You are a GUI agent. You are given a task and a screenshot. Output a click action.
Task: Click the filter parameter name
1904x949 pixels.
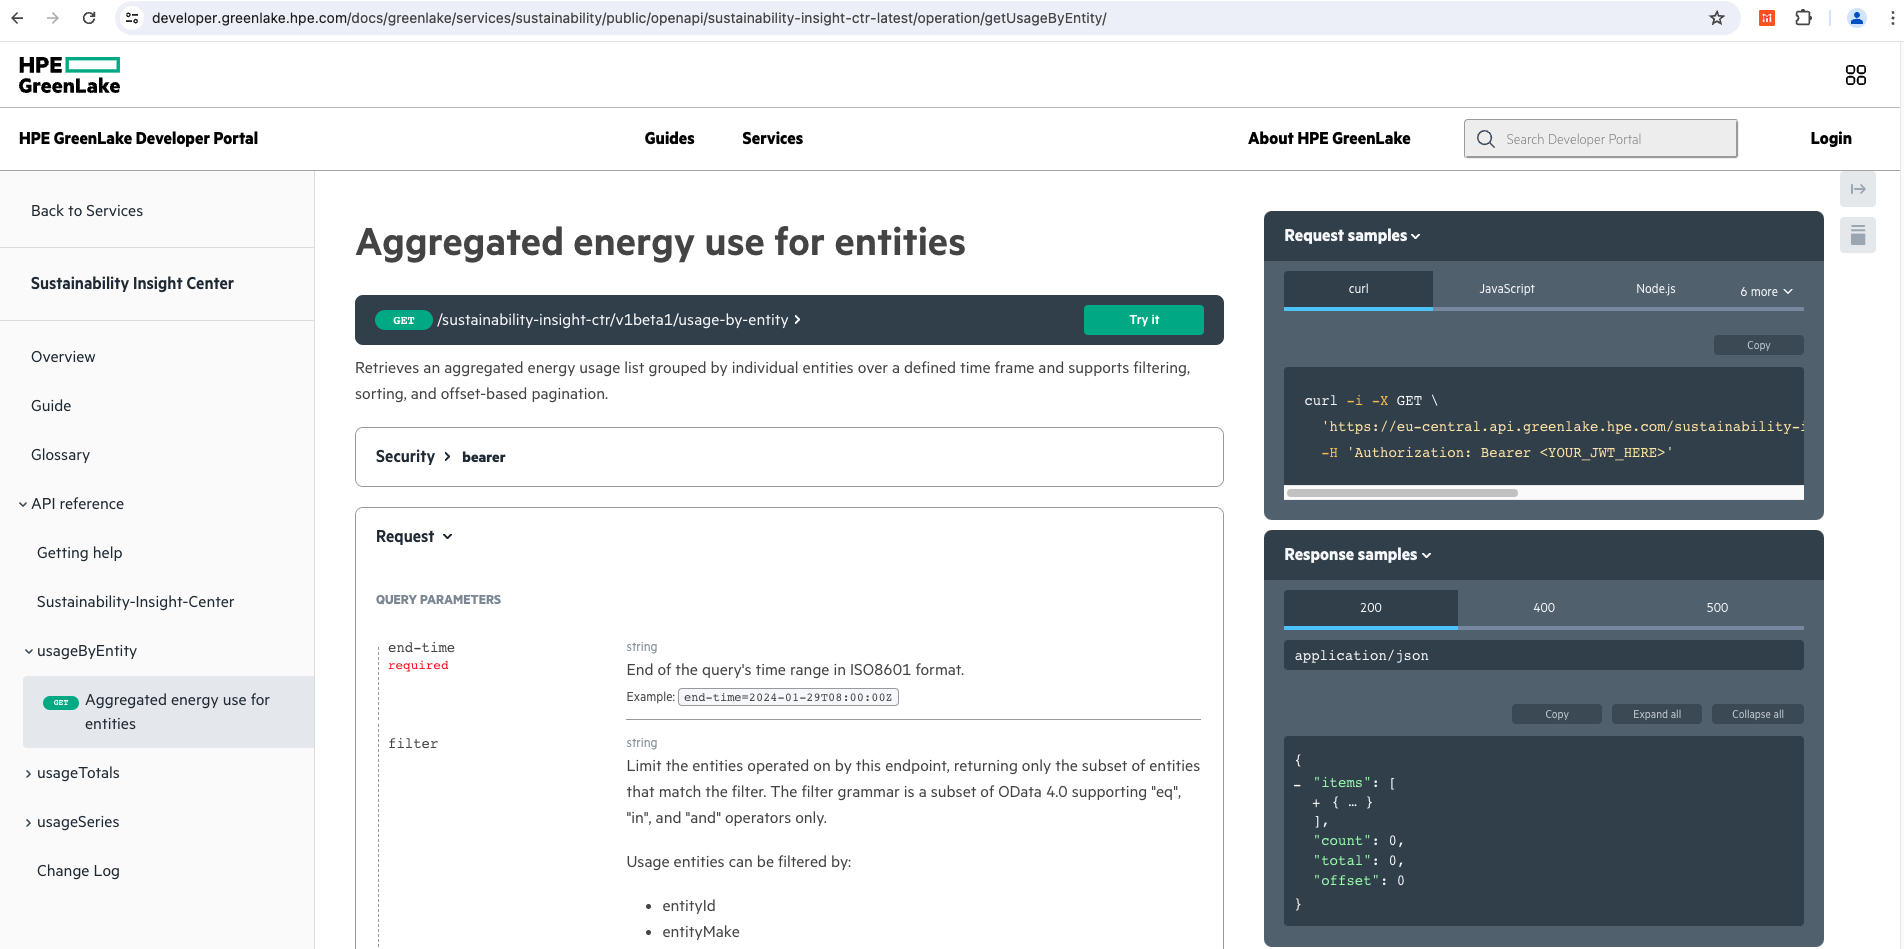pos(413,744)
